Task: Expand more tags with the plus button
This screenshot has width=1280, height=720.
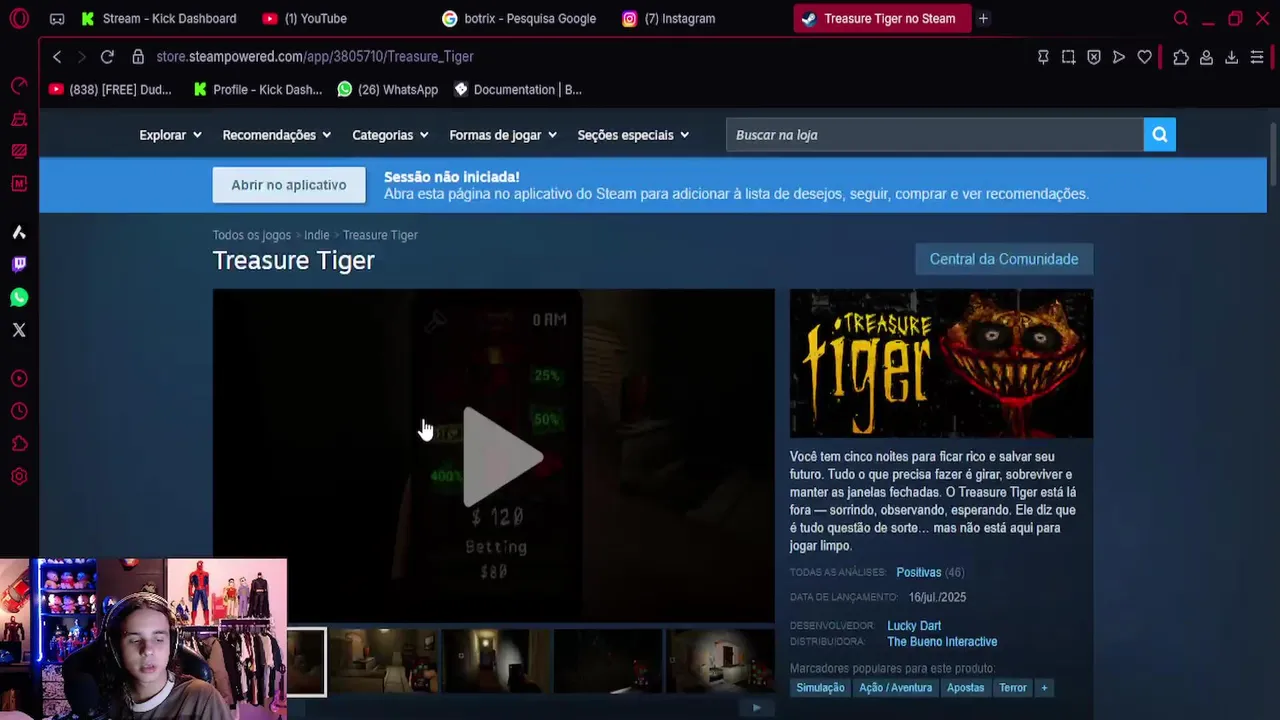Action: (x=1044, y=688)
